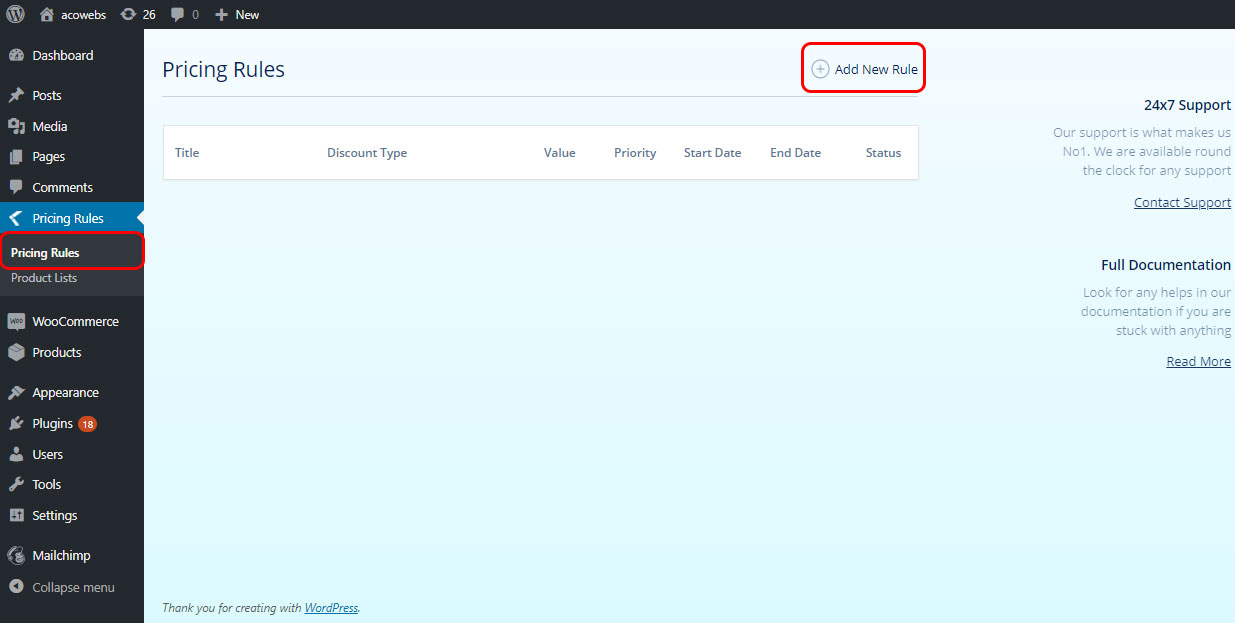Click the Comments sidebar menu label
This screenshot has width=1235, height=623.
[62, 187]
